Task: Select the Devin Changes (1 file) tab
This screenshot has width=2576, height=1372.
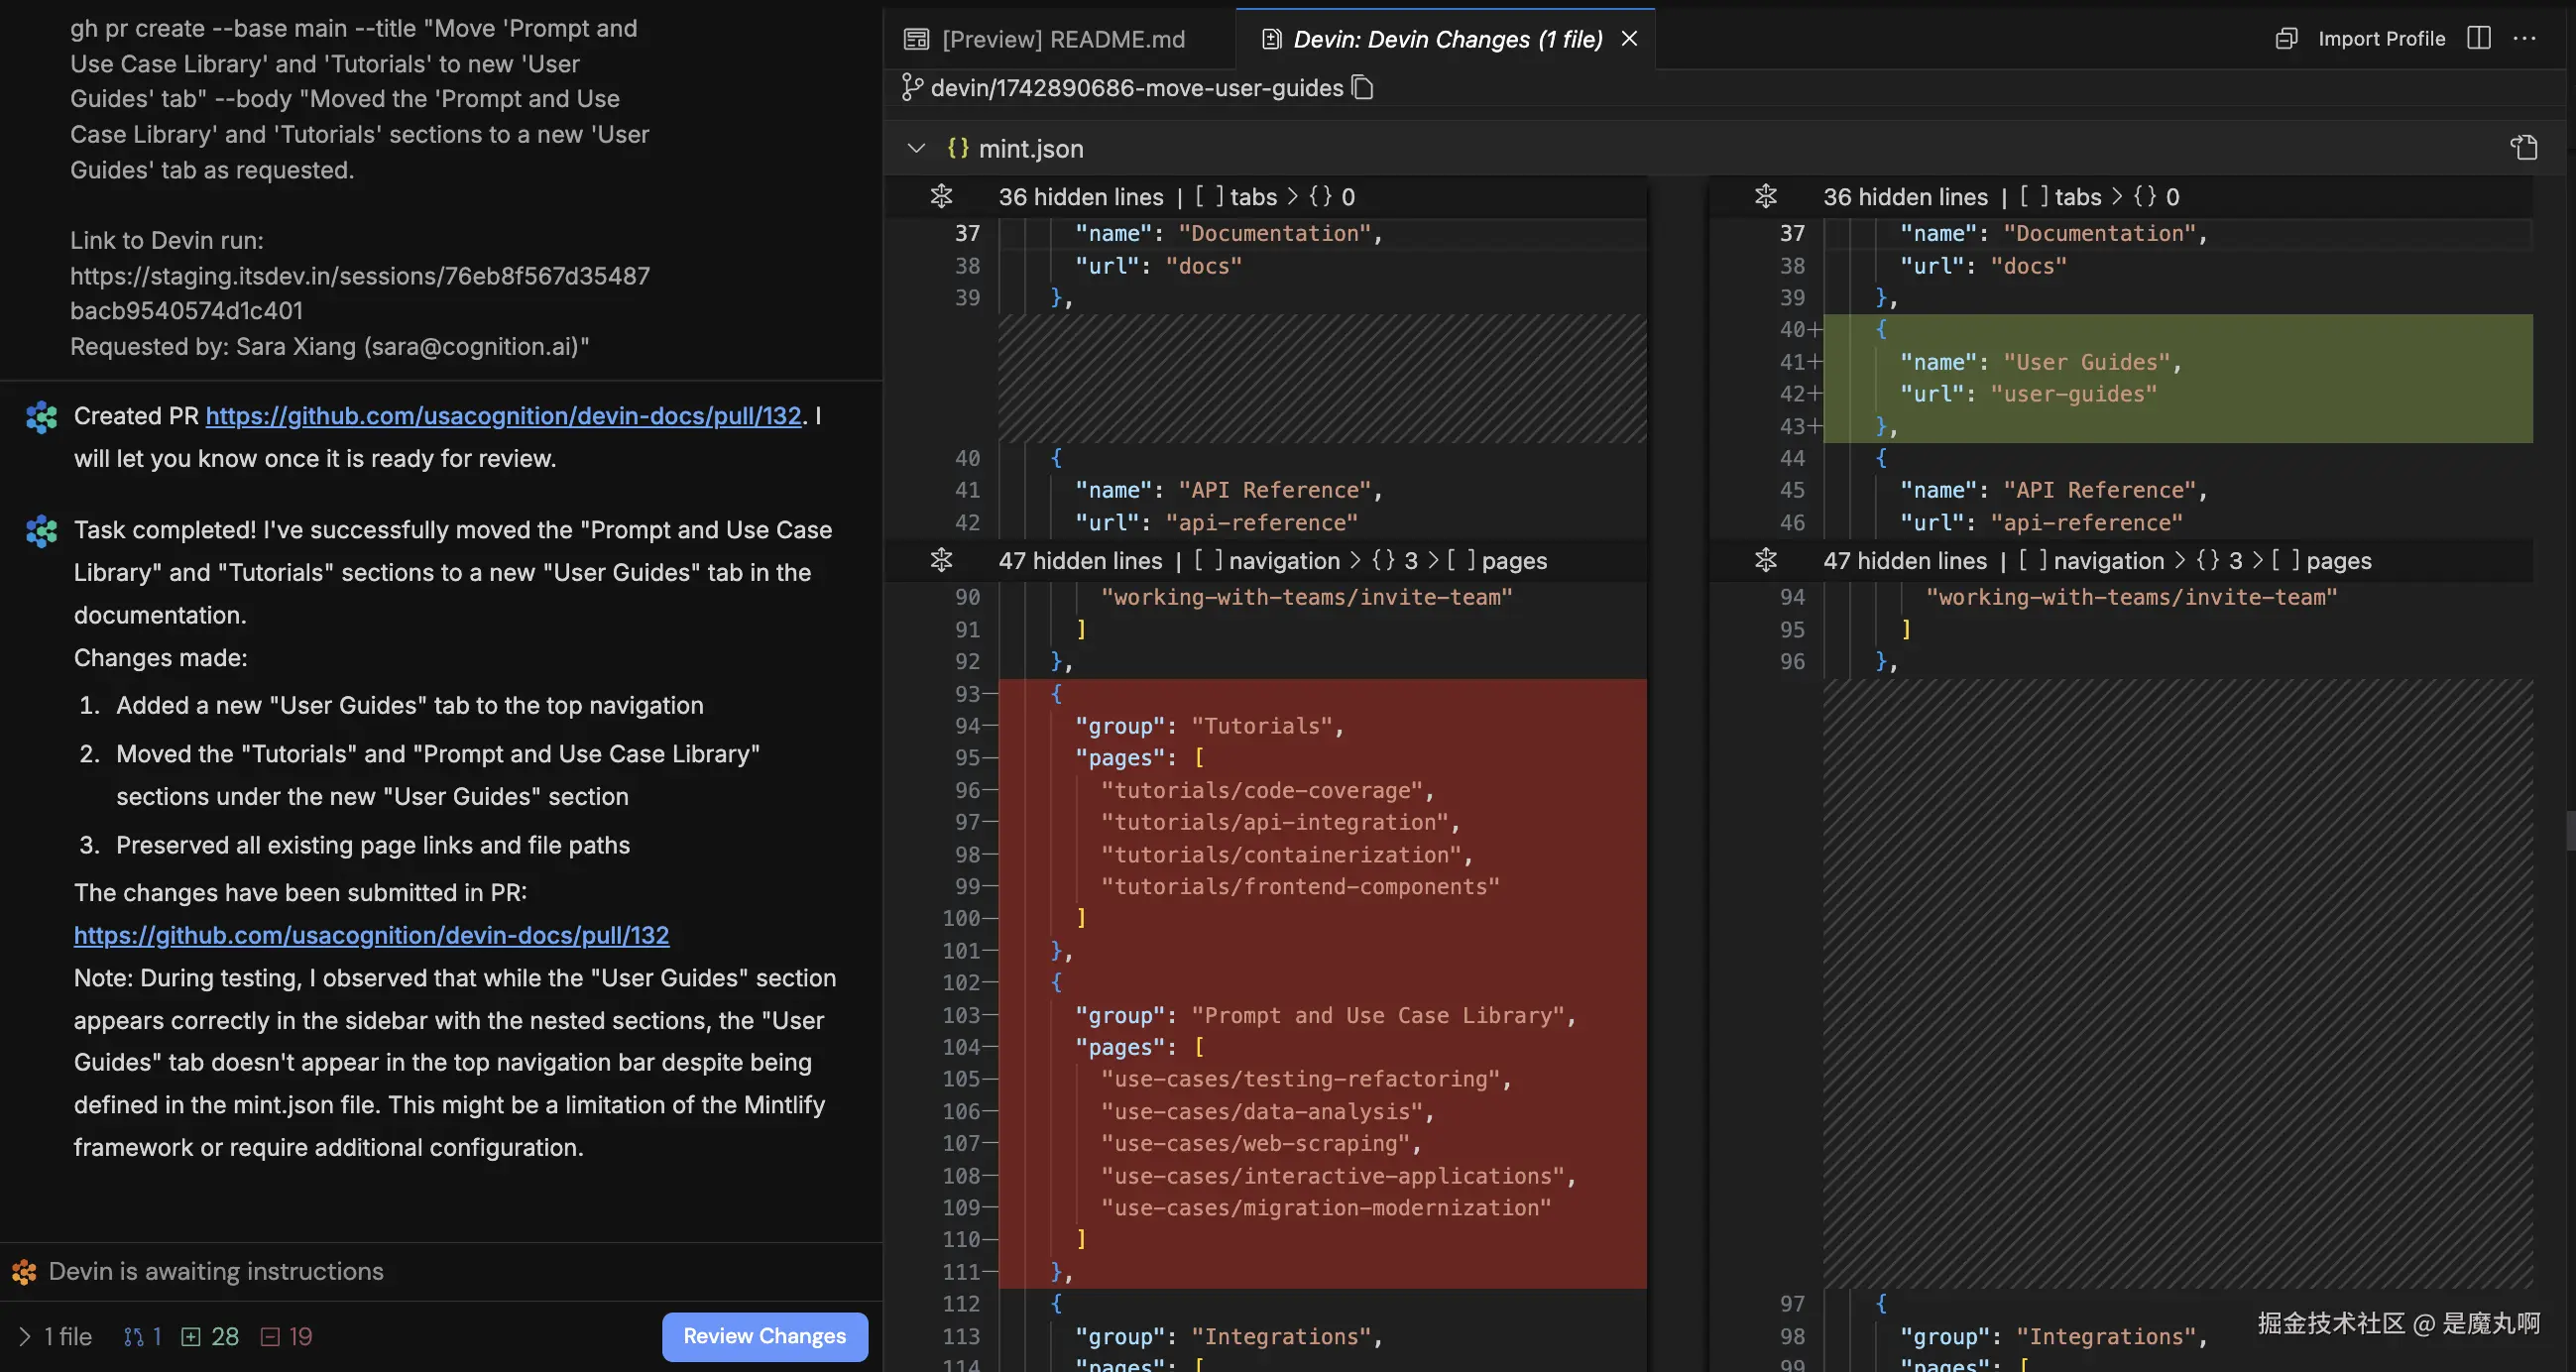Action: (1446, 39)
